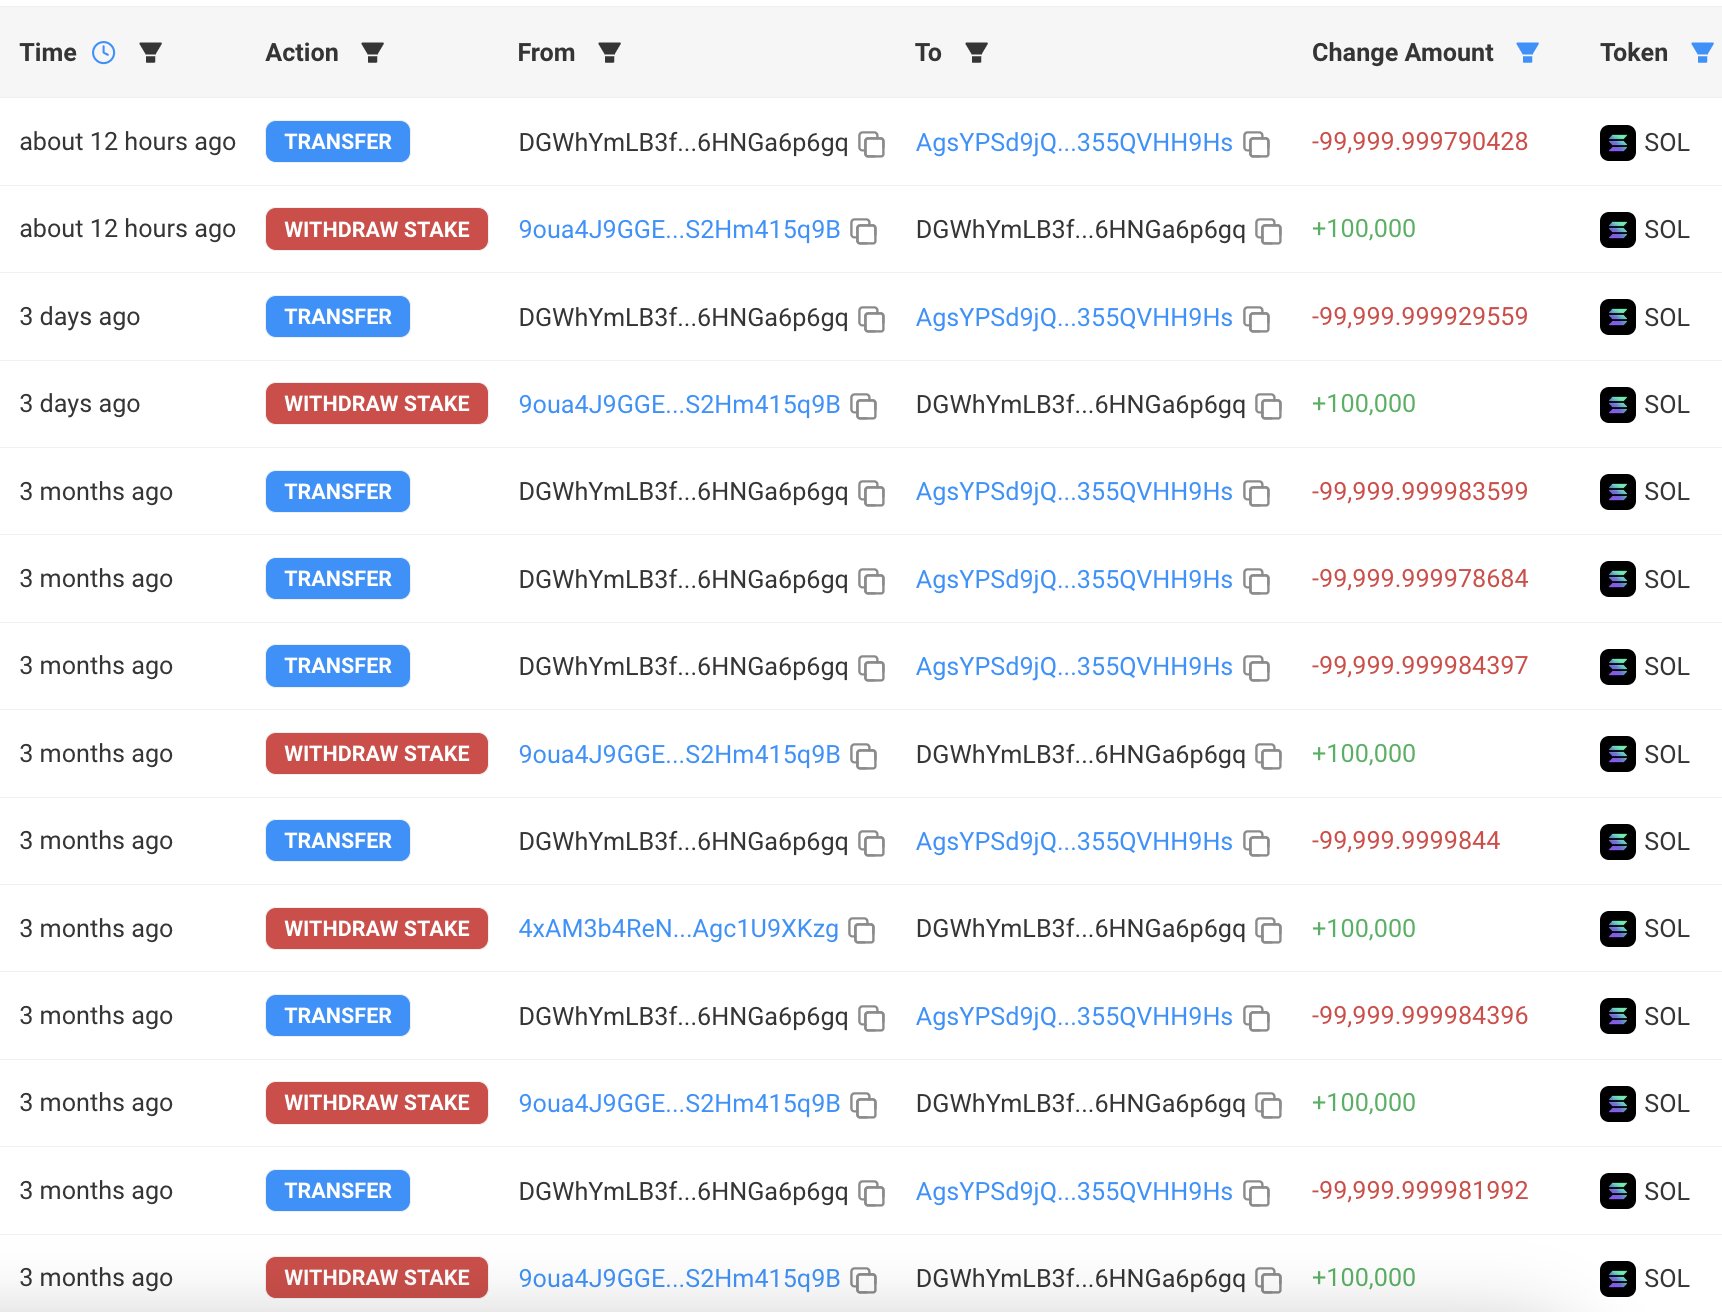Click SOL label in -99,999.999984397 row

coord(1667,667)
